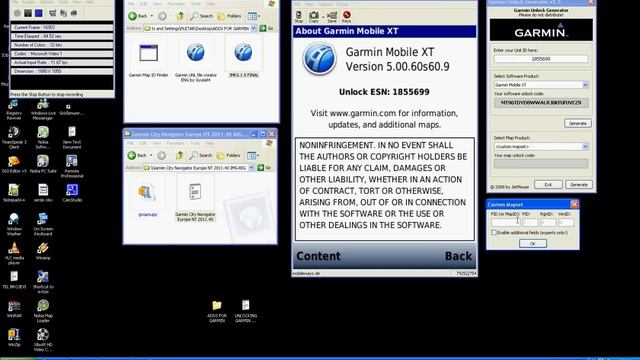The width and height of the screenshot is (640, 360).
Task: Click the Save icon in emulator toolbar
Action: tap(332, 16)
